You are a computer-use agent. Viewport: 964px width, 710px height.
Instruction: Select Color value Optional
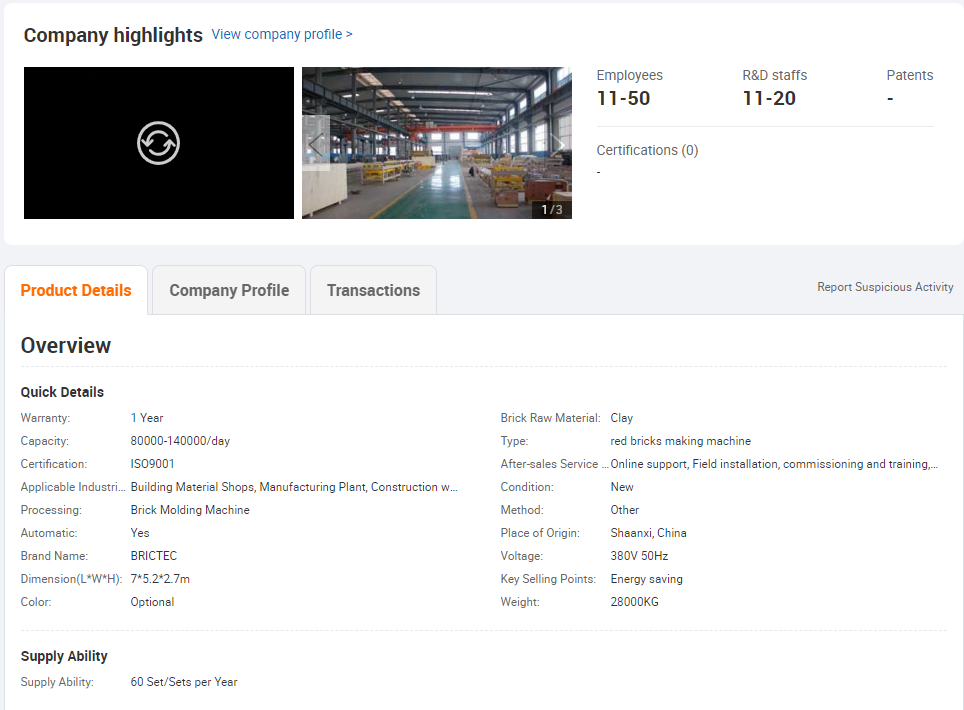point(152,602)
